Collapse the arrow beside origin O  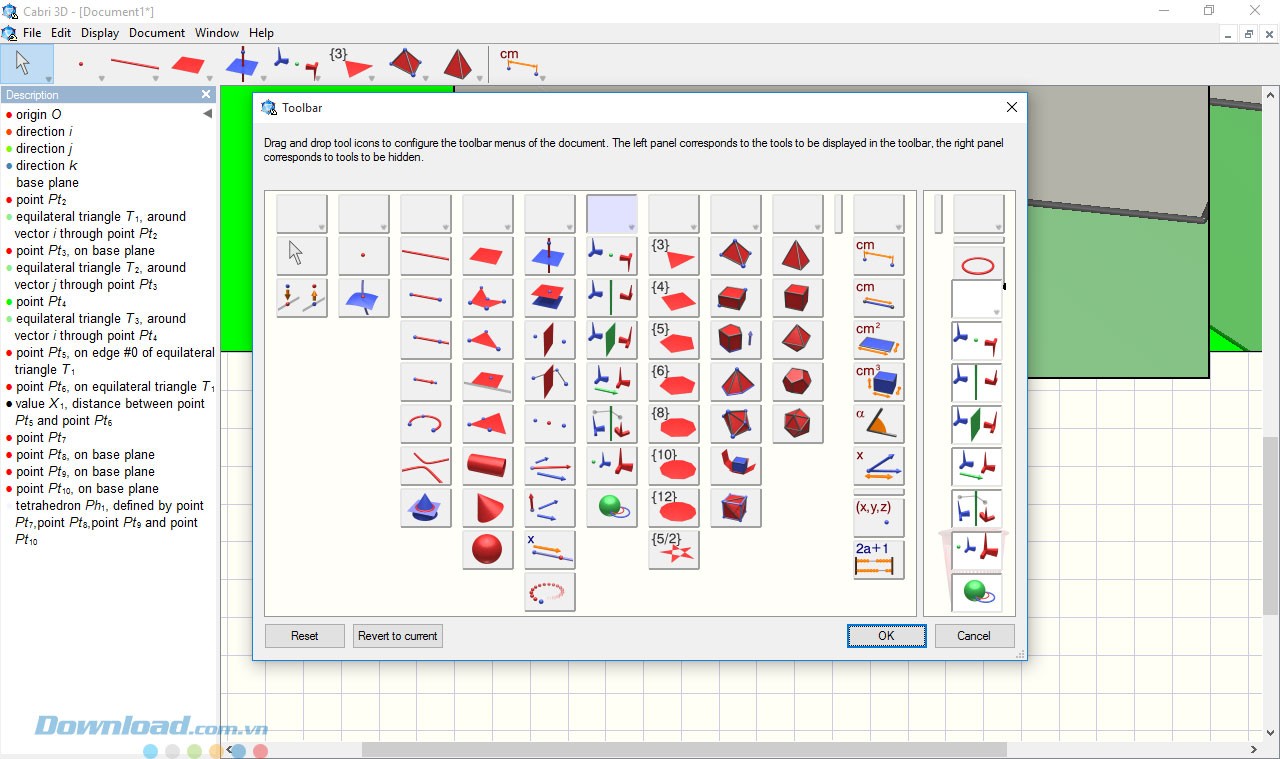207,114
